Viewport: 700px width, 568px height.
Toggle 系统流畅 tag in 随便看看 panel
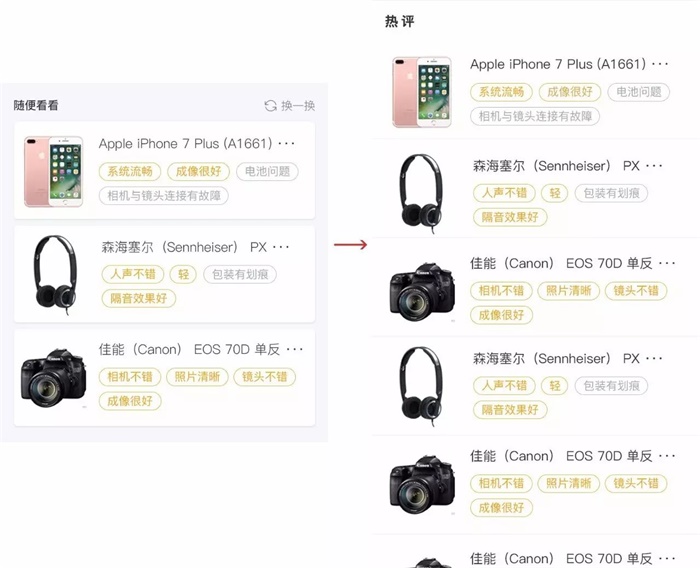[130, 171]
